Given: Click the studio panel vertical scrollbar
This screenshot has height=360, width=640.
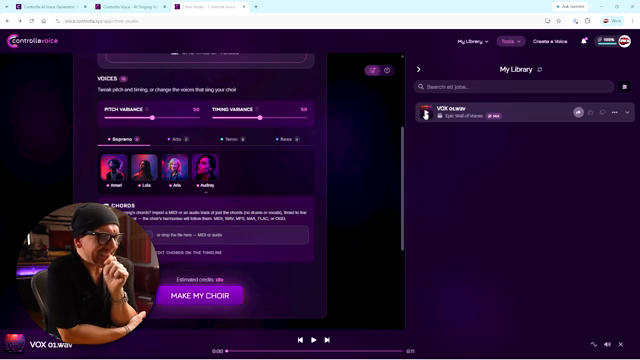Looking at the screenshot, I should coord(402,188).
